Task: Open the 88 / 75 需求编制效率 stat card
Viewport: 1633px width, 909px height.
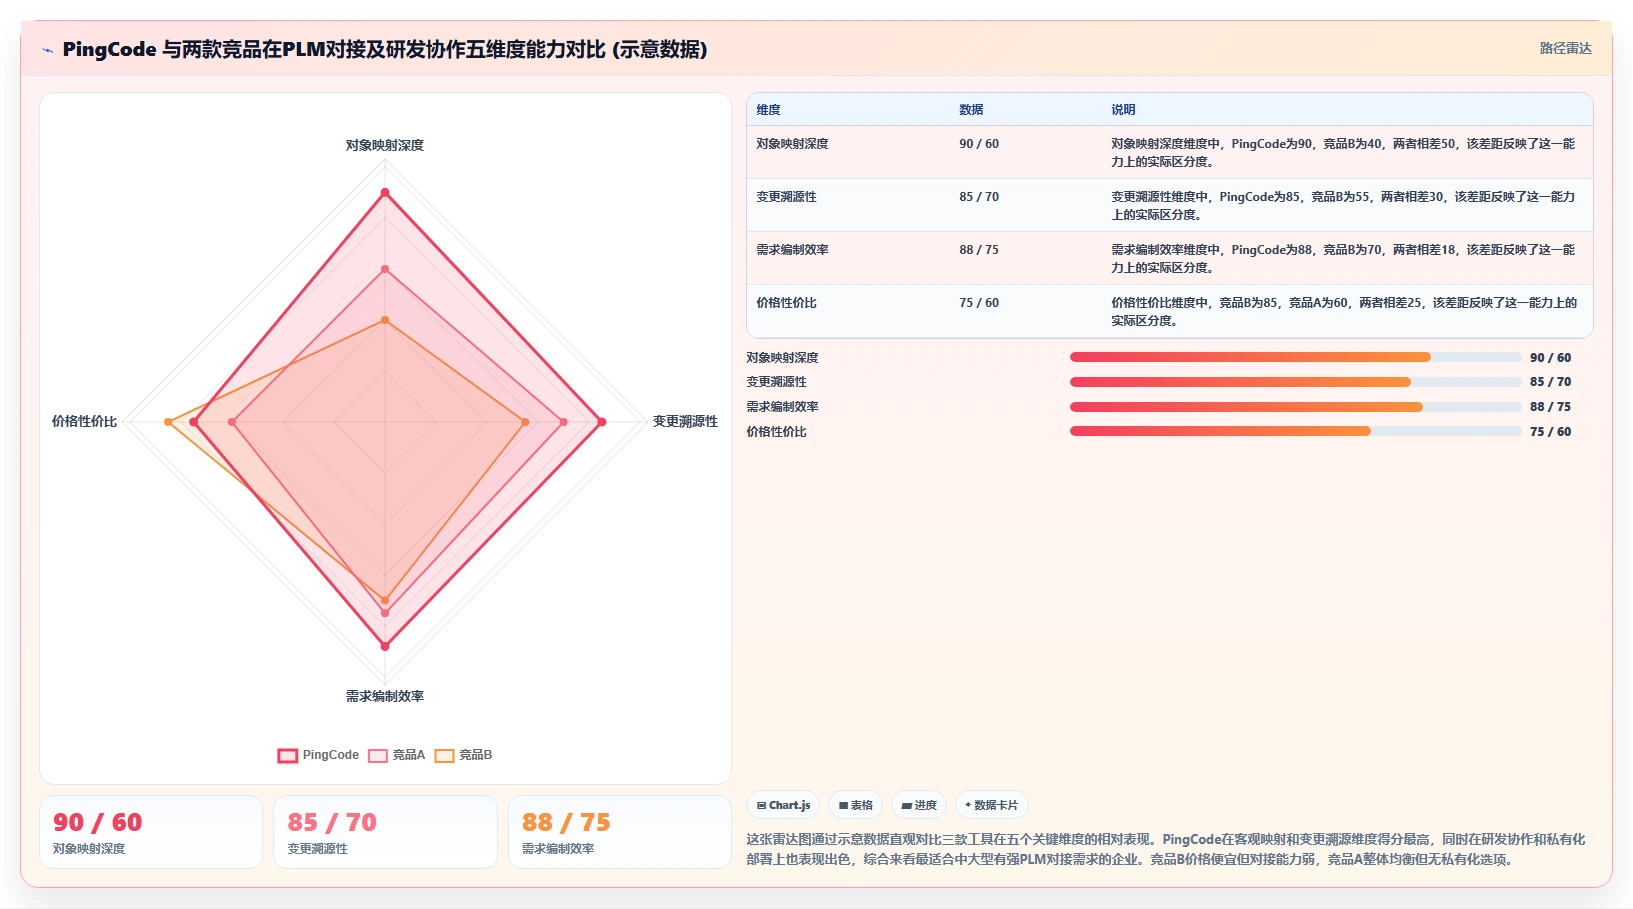Action: click(x=620, y=832)
